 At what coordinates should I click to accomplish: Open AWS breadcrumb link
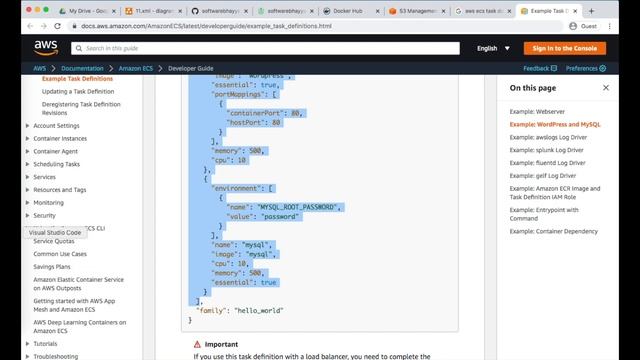point(40,68)
